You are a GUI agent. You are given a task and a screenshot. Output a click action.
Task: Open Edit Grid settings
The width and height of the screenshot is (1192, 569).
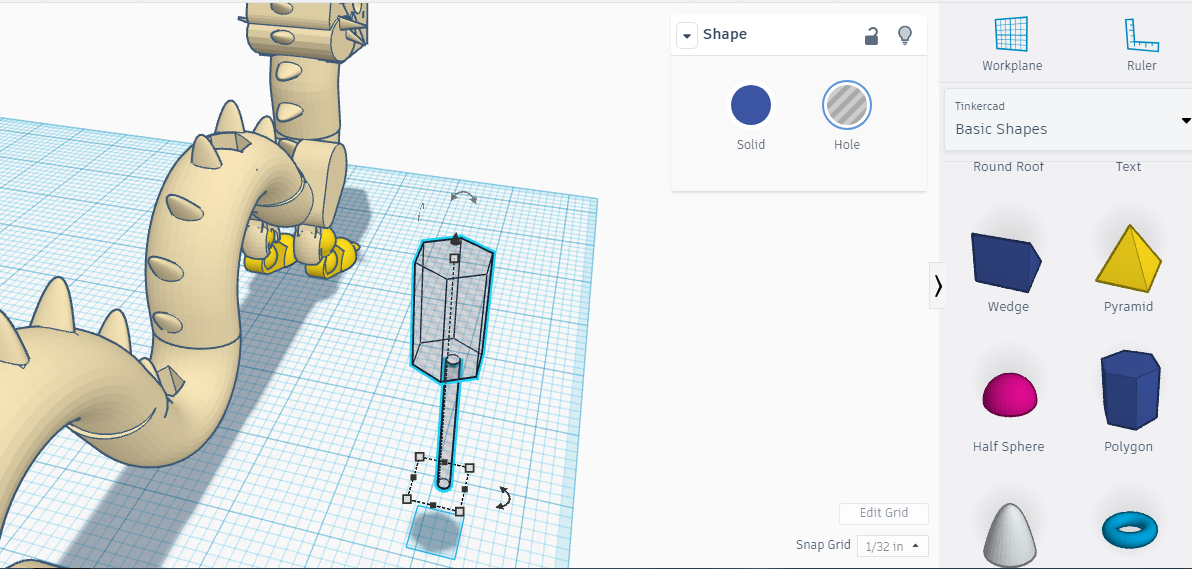883,513
